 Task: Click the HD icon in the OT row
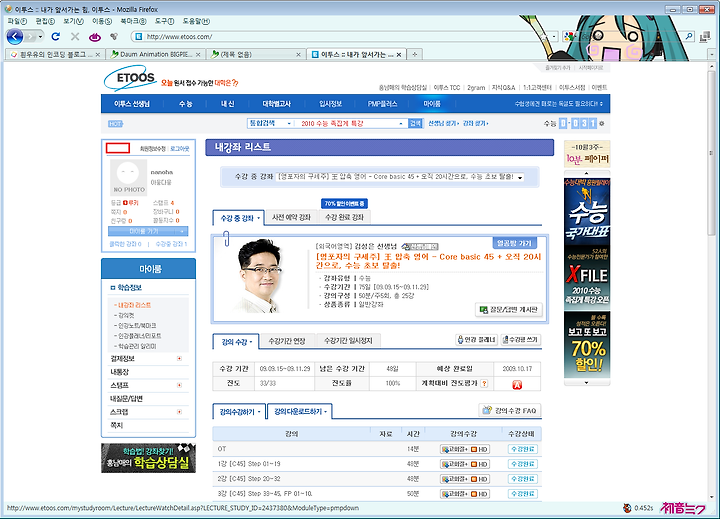479,449
